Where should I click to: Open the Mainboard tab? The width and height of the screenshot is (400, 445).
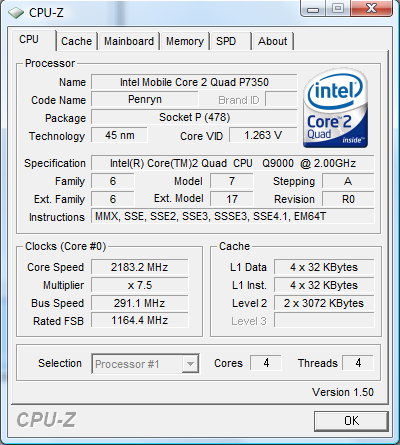coord(129,41)
